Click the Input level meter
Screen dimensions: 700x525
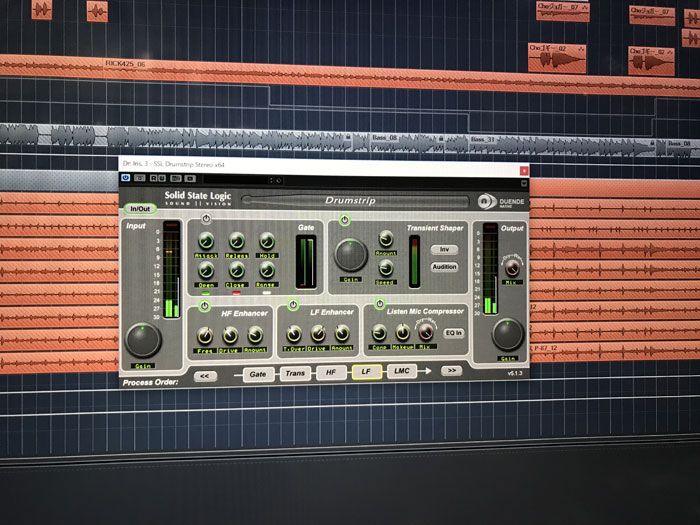(171, 269)
